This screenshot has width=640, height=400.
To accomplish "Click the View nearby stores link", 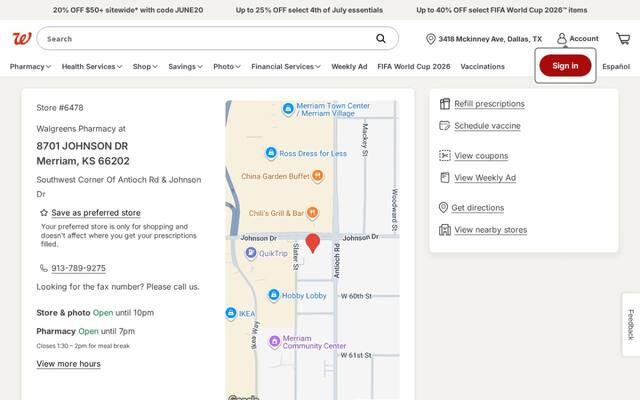I will (491, 229).
